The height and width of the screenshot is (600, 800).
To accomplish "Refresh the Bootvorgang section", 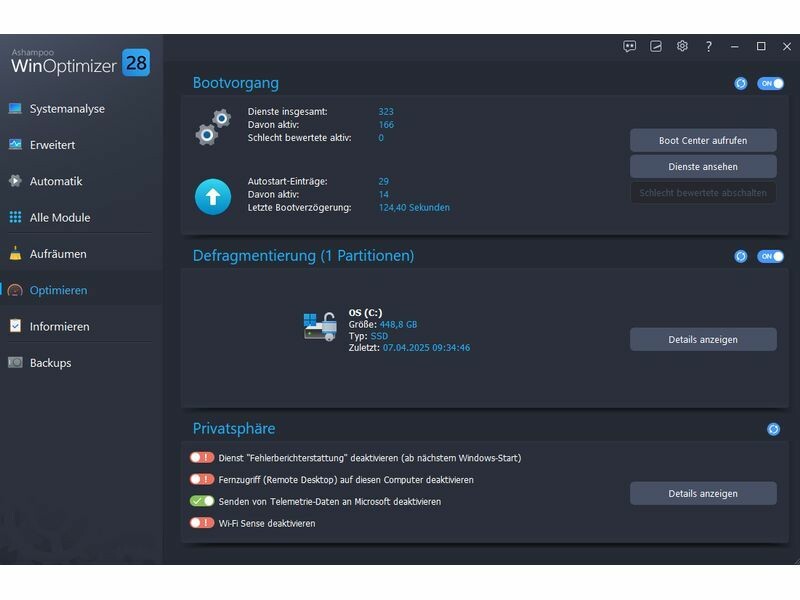I will (x=741, y=84).
